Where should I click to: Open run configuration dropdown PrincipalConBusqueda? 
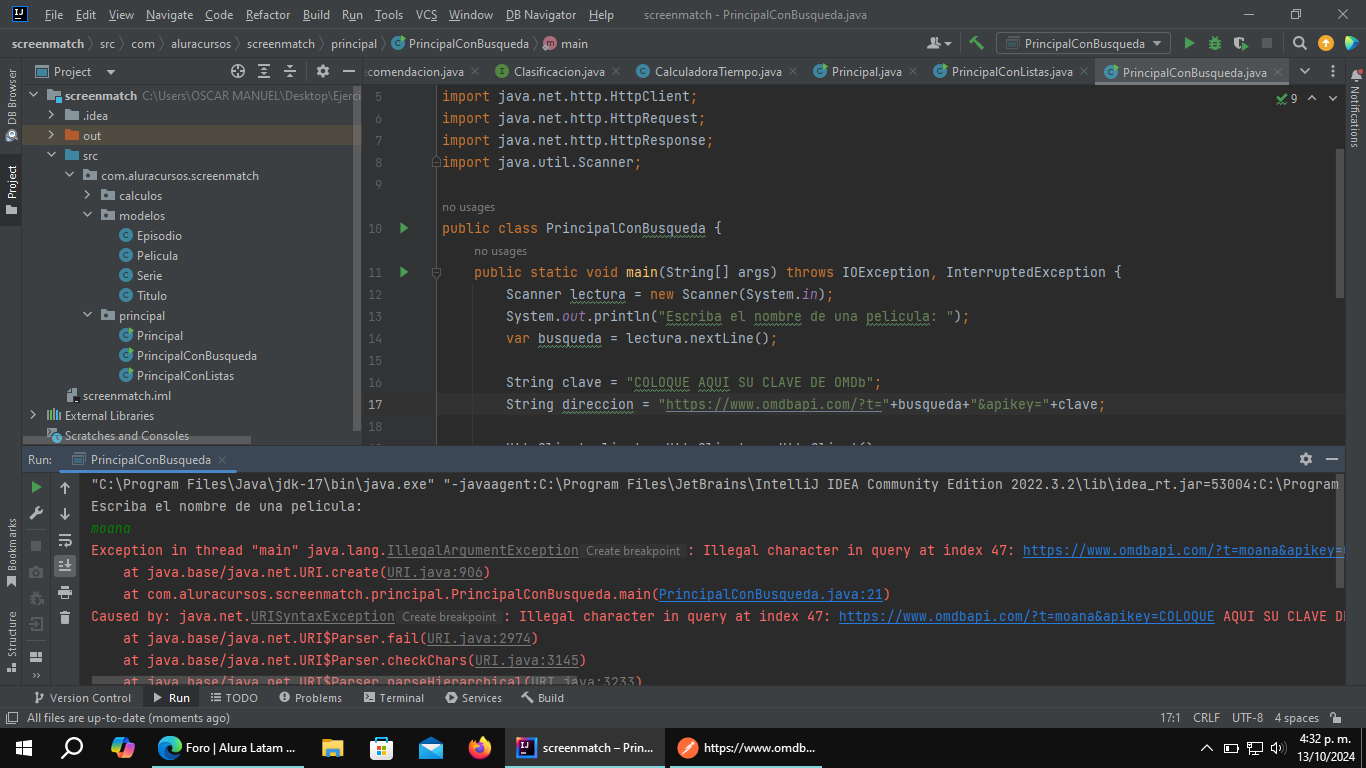(1084, 43)
